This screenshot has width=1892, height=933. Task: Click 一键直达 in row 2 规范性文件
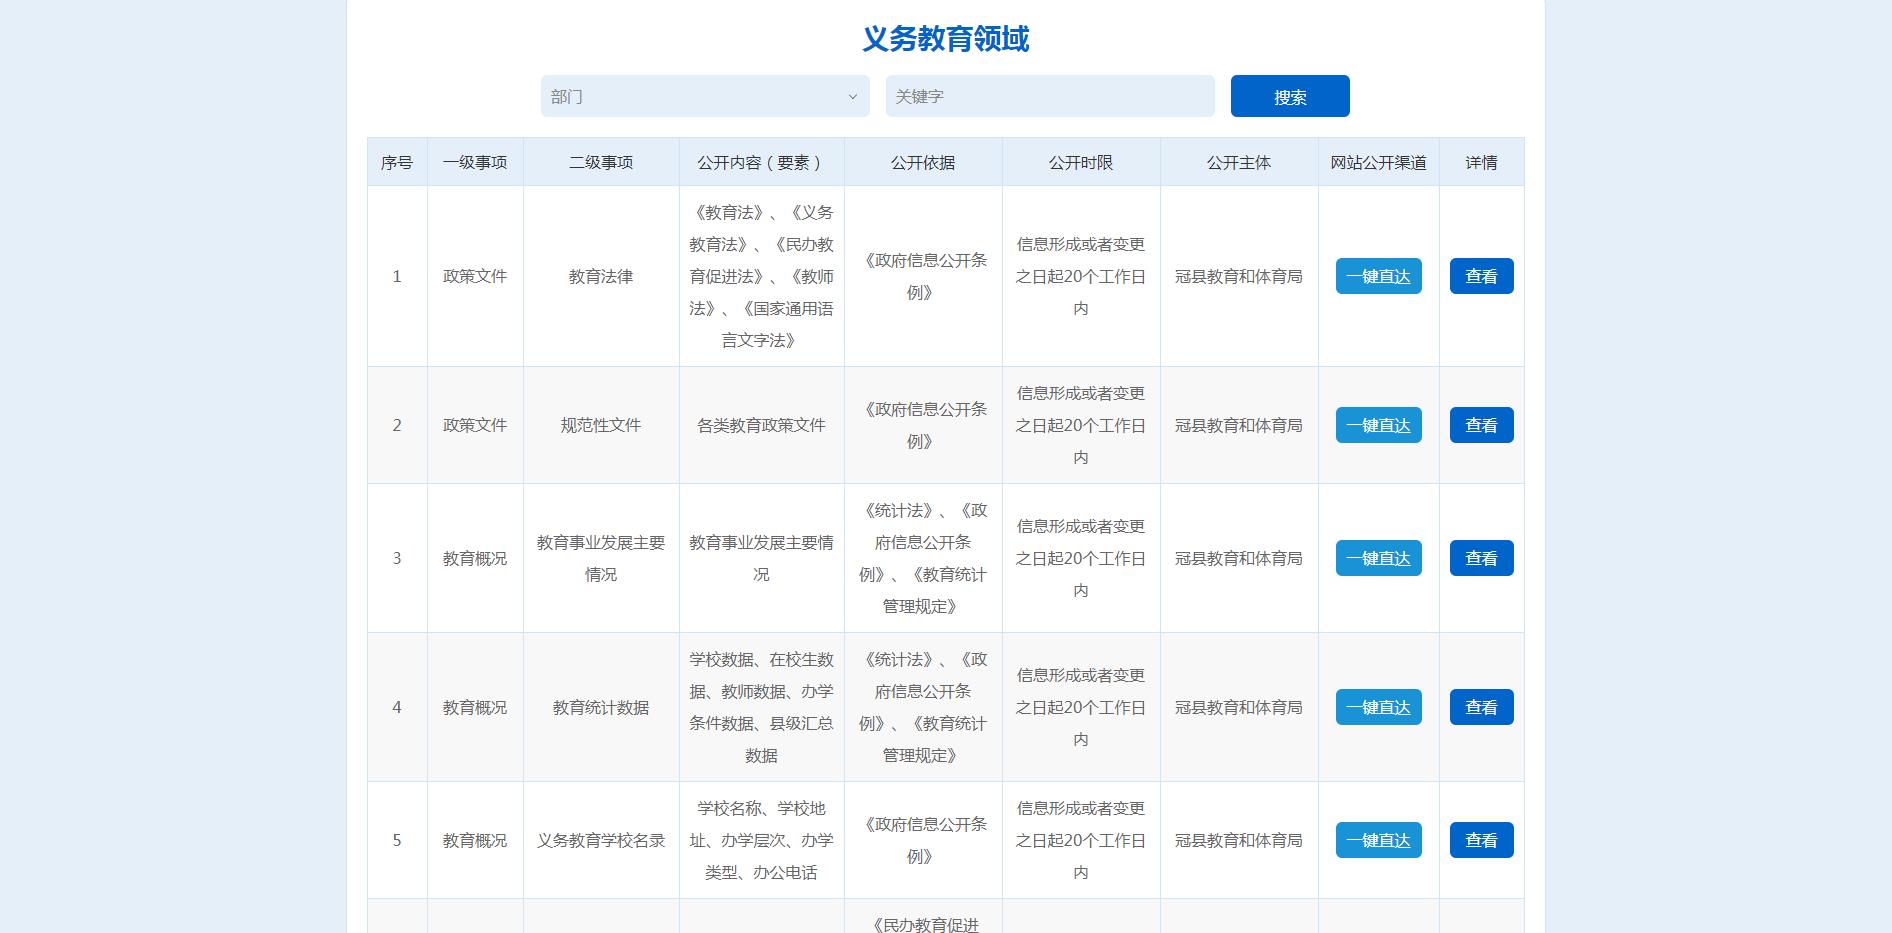coord(1378,425)
